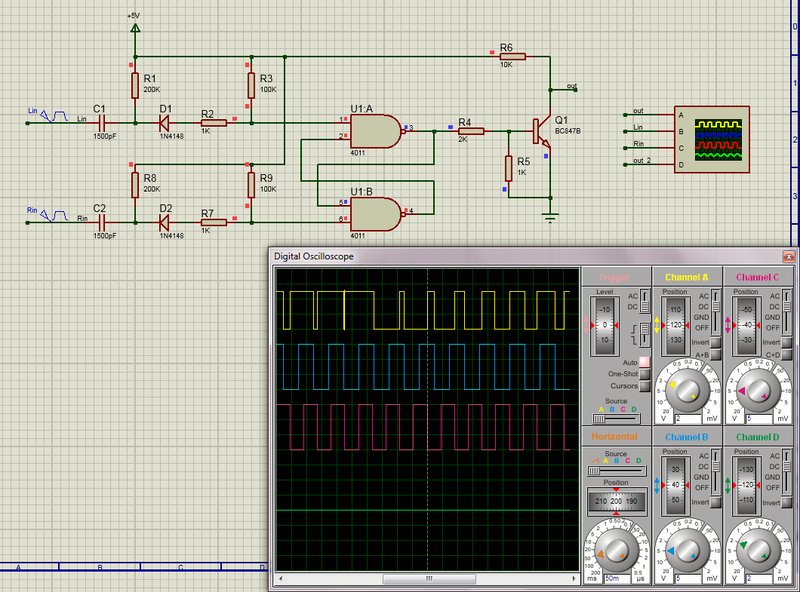The image size is (800, 592).
Task: Toggle Trigger Auto button
Action: pos(644,362)
